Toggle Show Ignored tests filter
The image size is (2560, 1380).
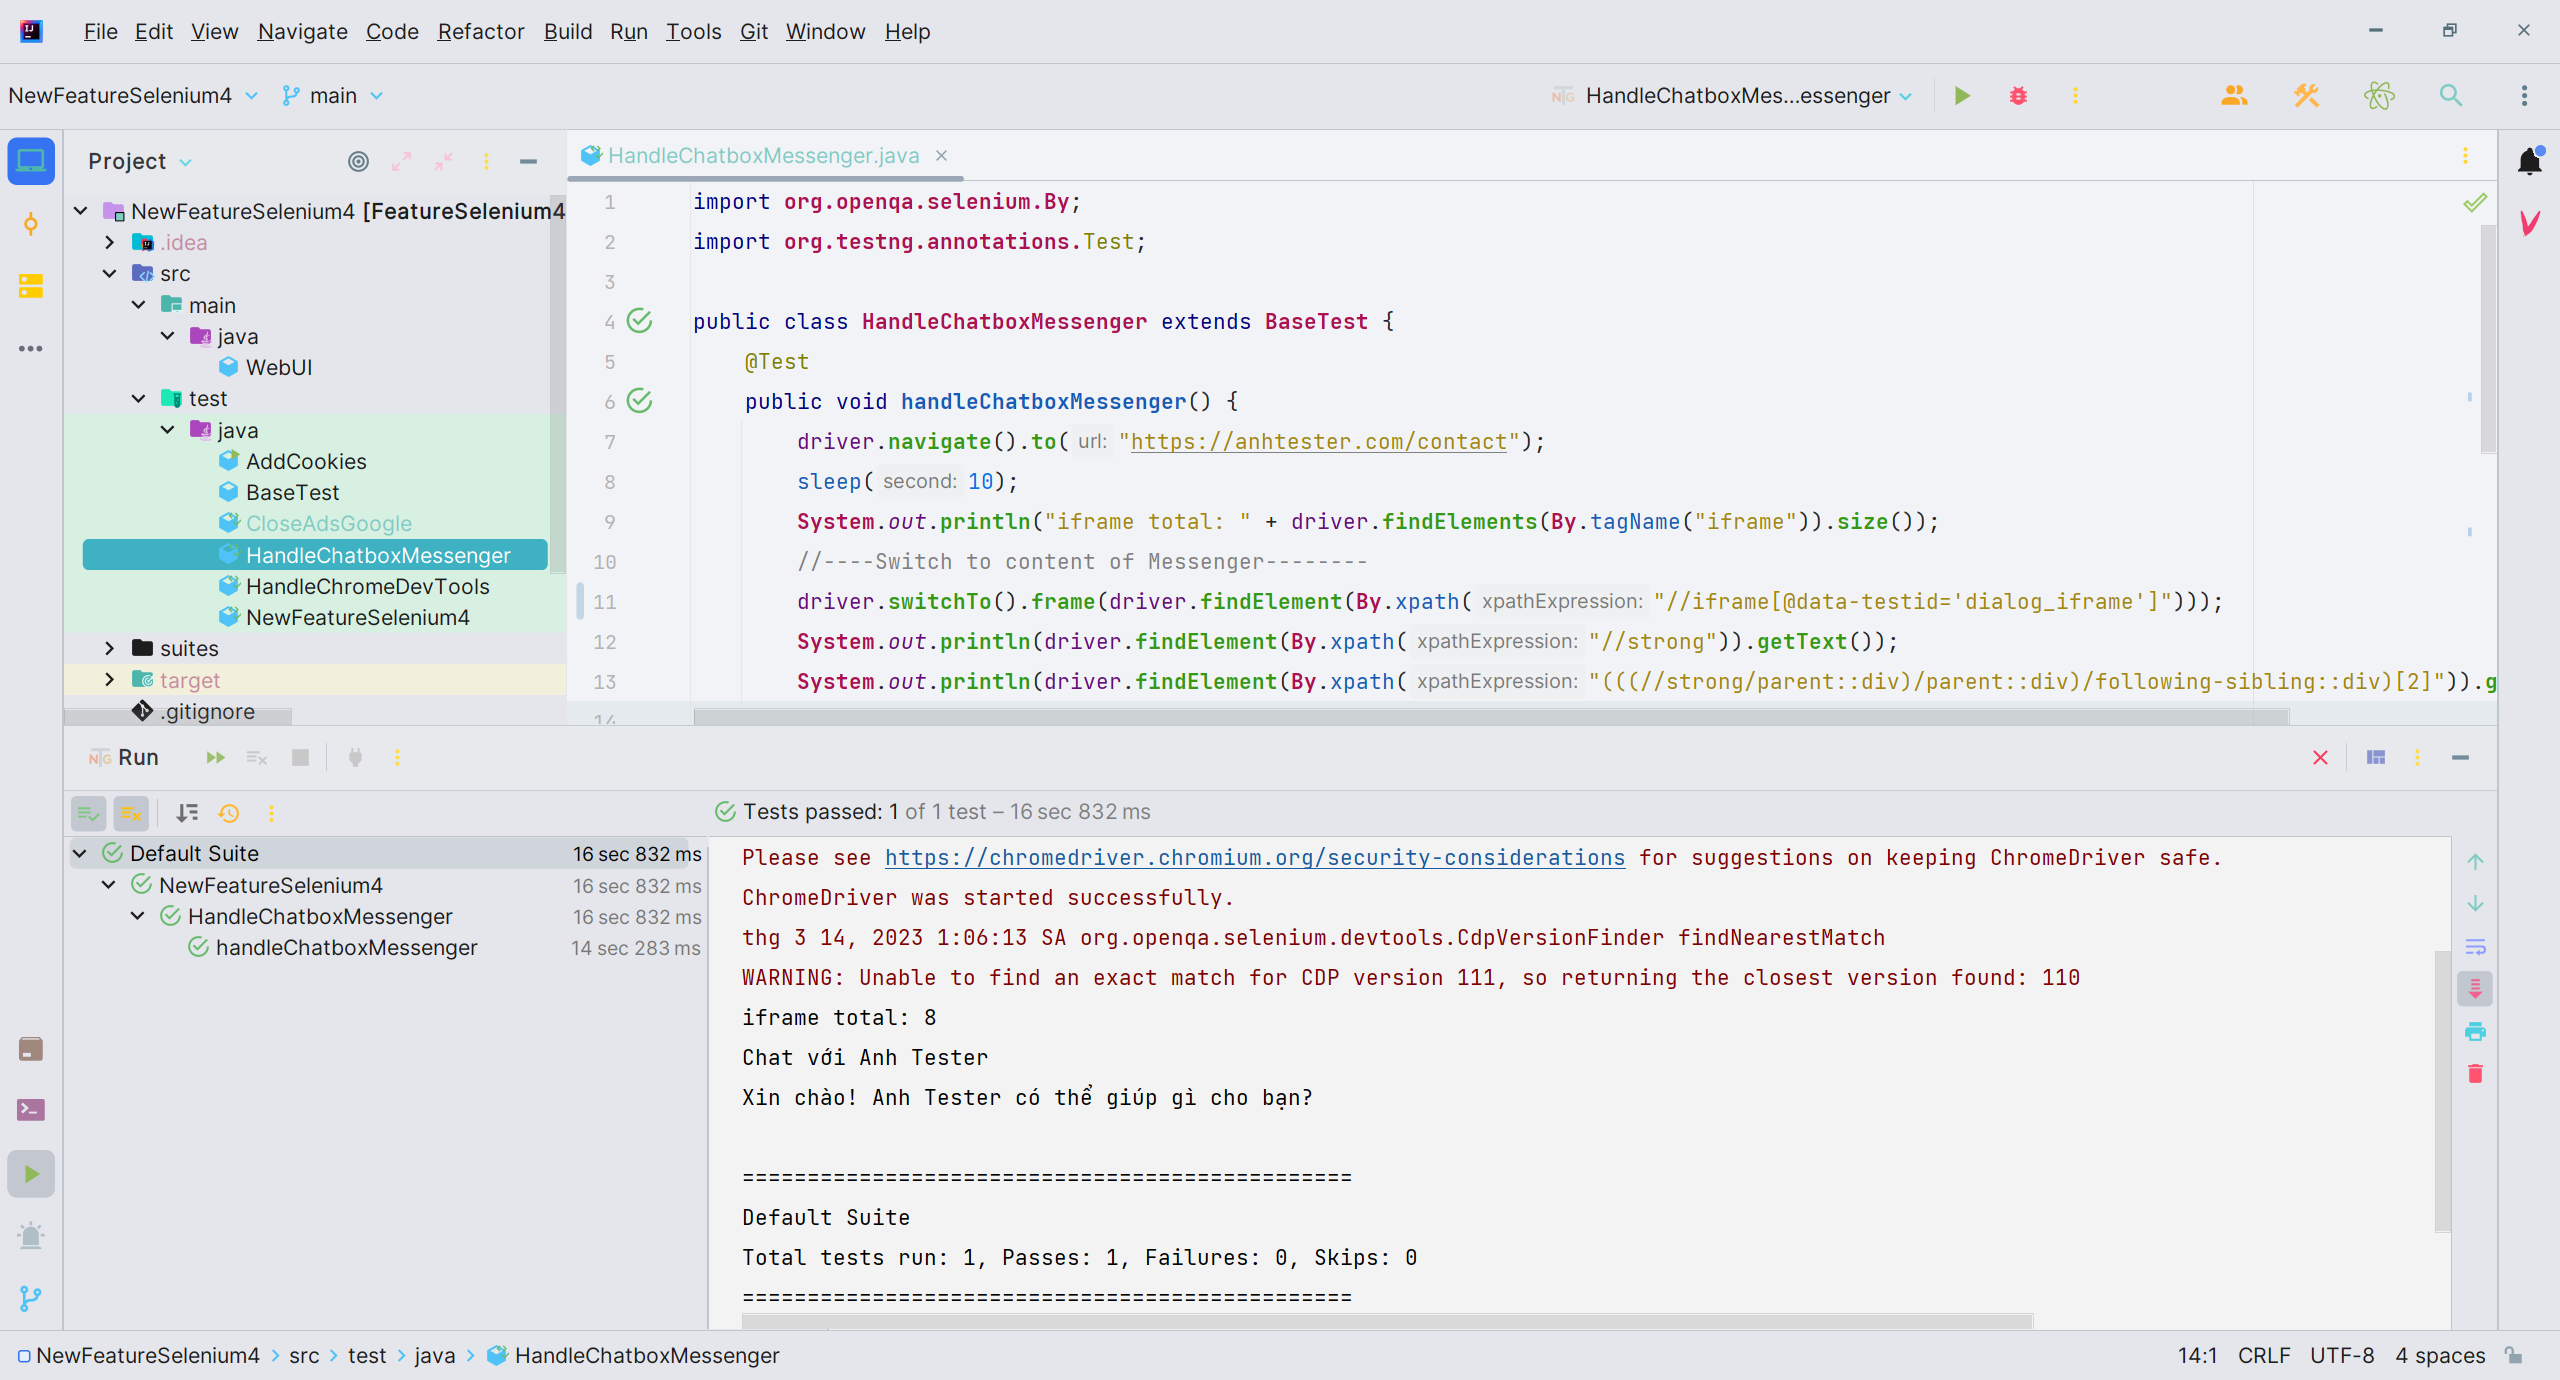click(131, 813)
